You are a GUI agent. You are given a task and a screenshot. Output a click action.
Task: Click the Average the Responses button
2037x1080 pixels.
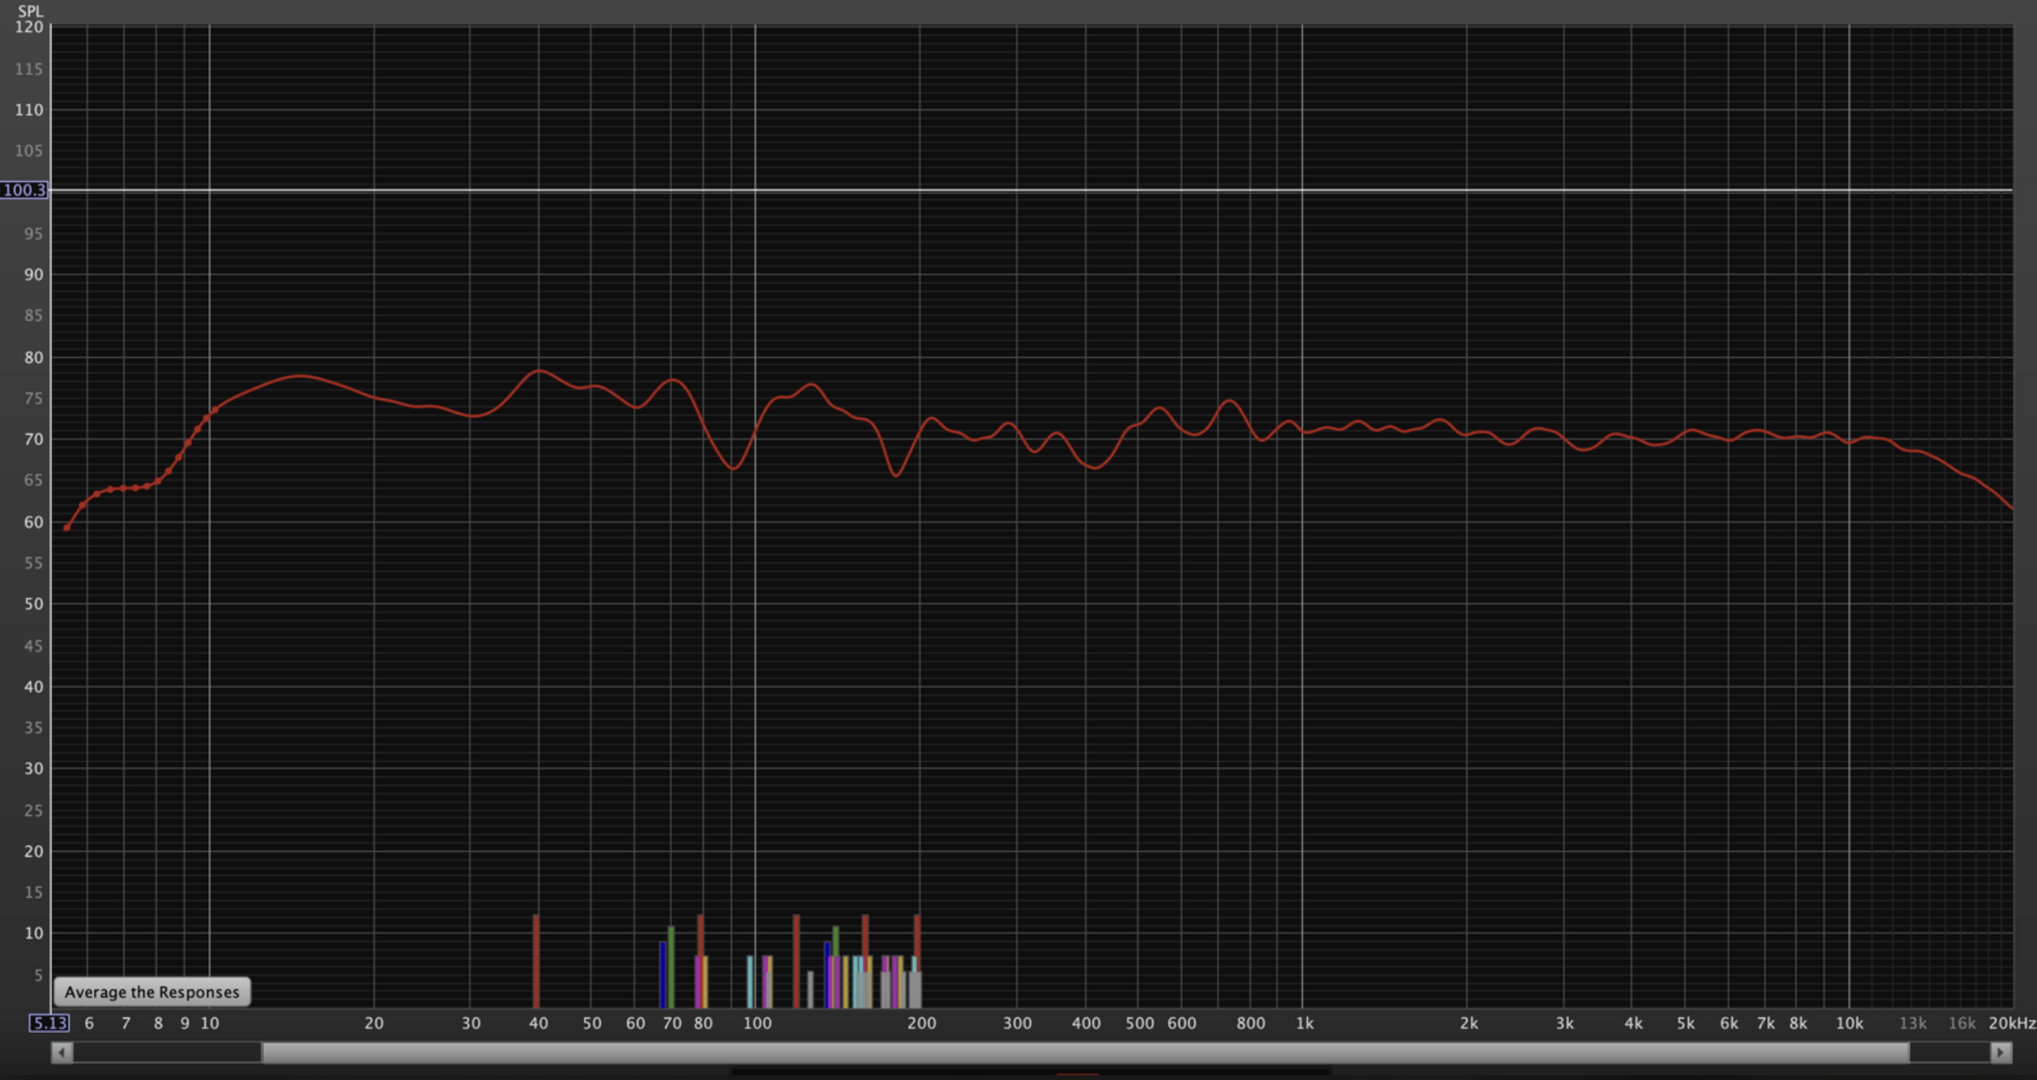152,992
